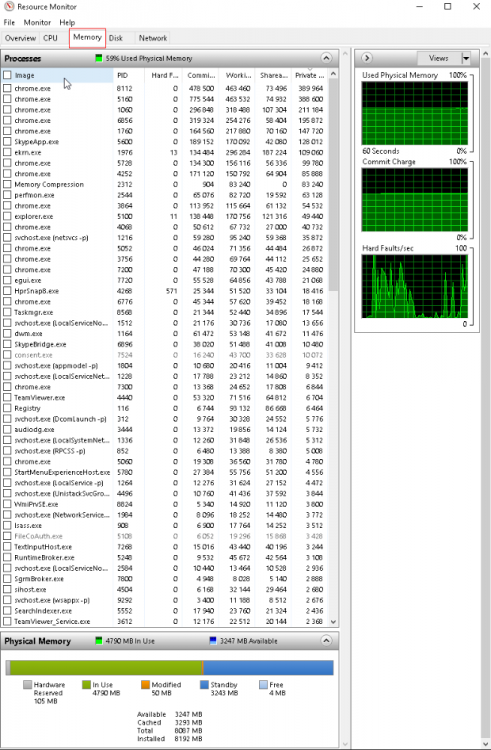Check the SkypeApp.exe process checkbox

7,142
